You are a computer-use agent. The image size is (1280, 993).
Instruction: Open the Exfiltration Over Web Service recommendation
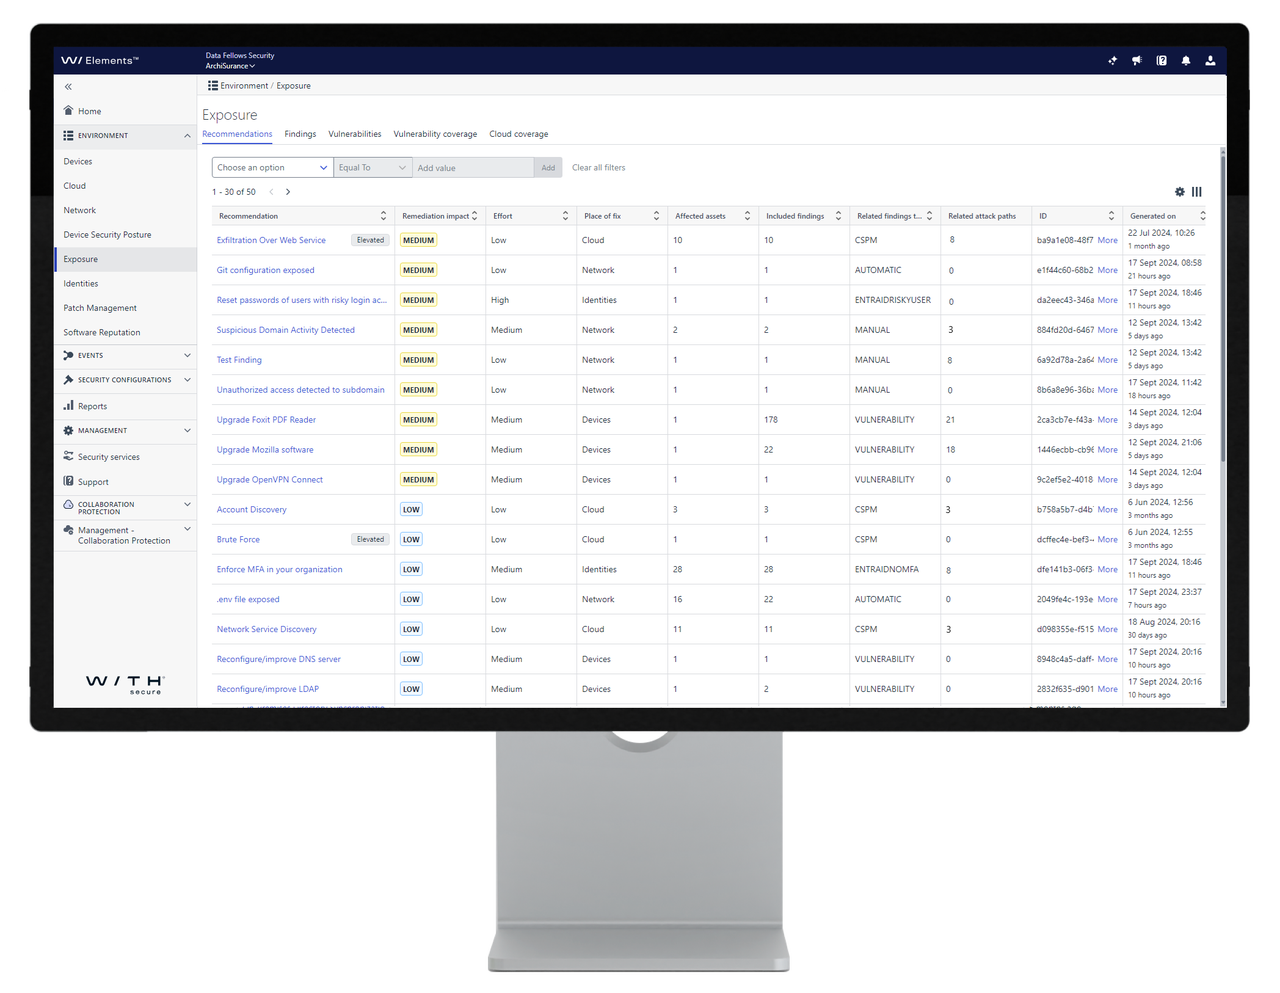pos(271,240)
